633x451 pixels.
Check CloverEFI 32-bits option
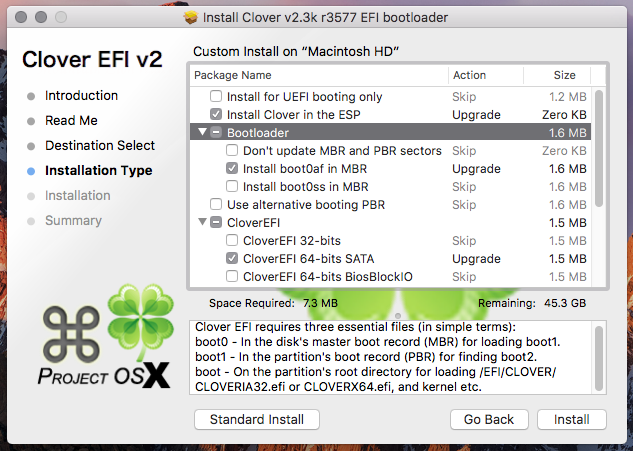click(232, 240)
